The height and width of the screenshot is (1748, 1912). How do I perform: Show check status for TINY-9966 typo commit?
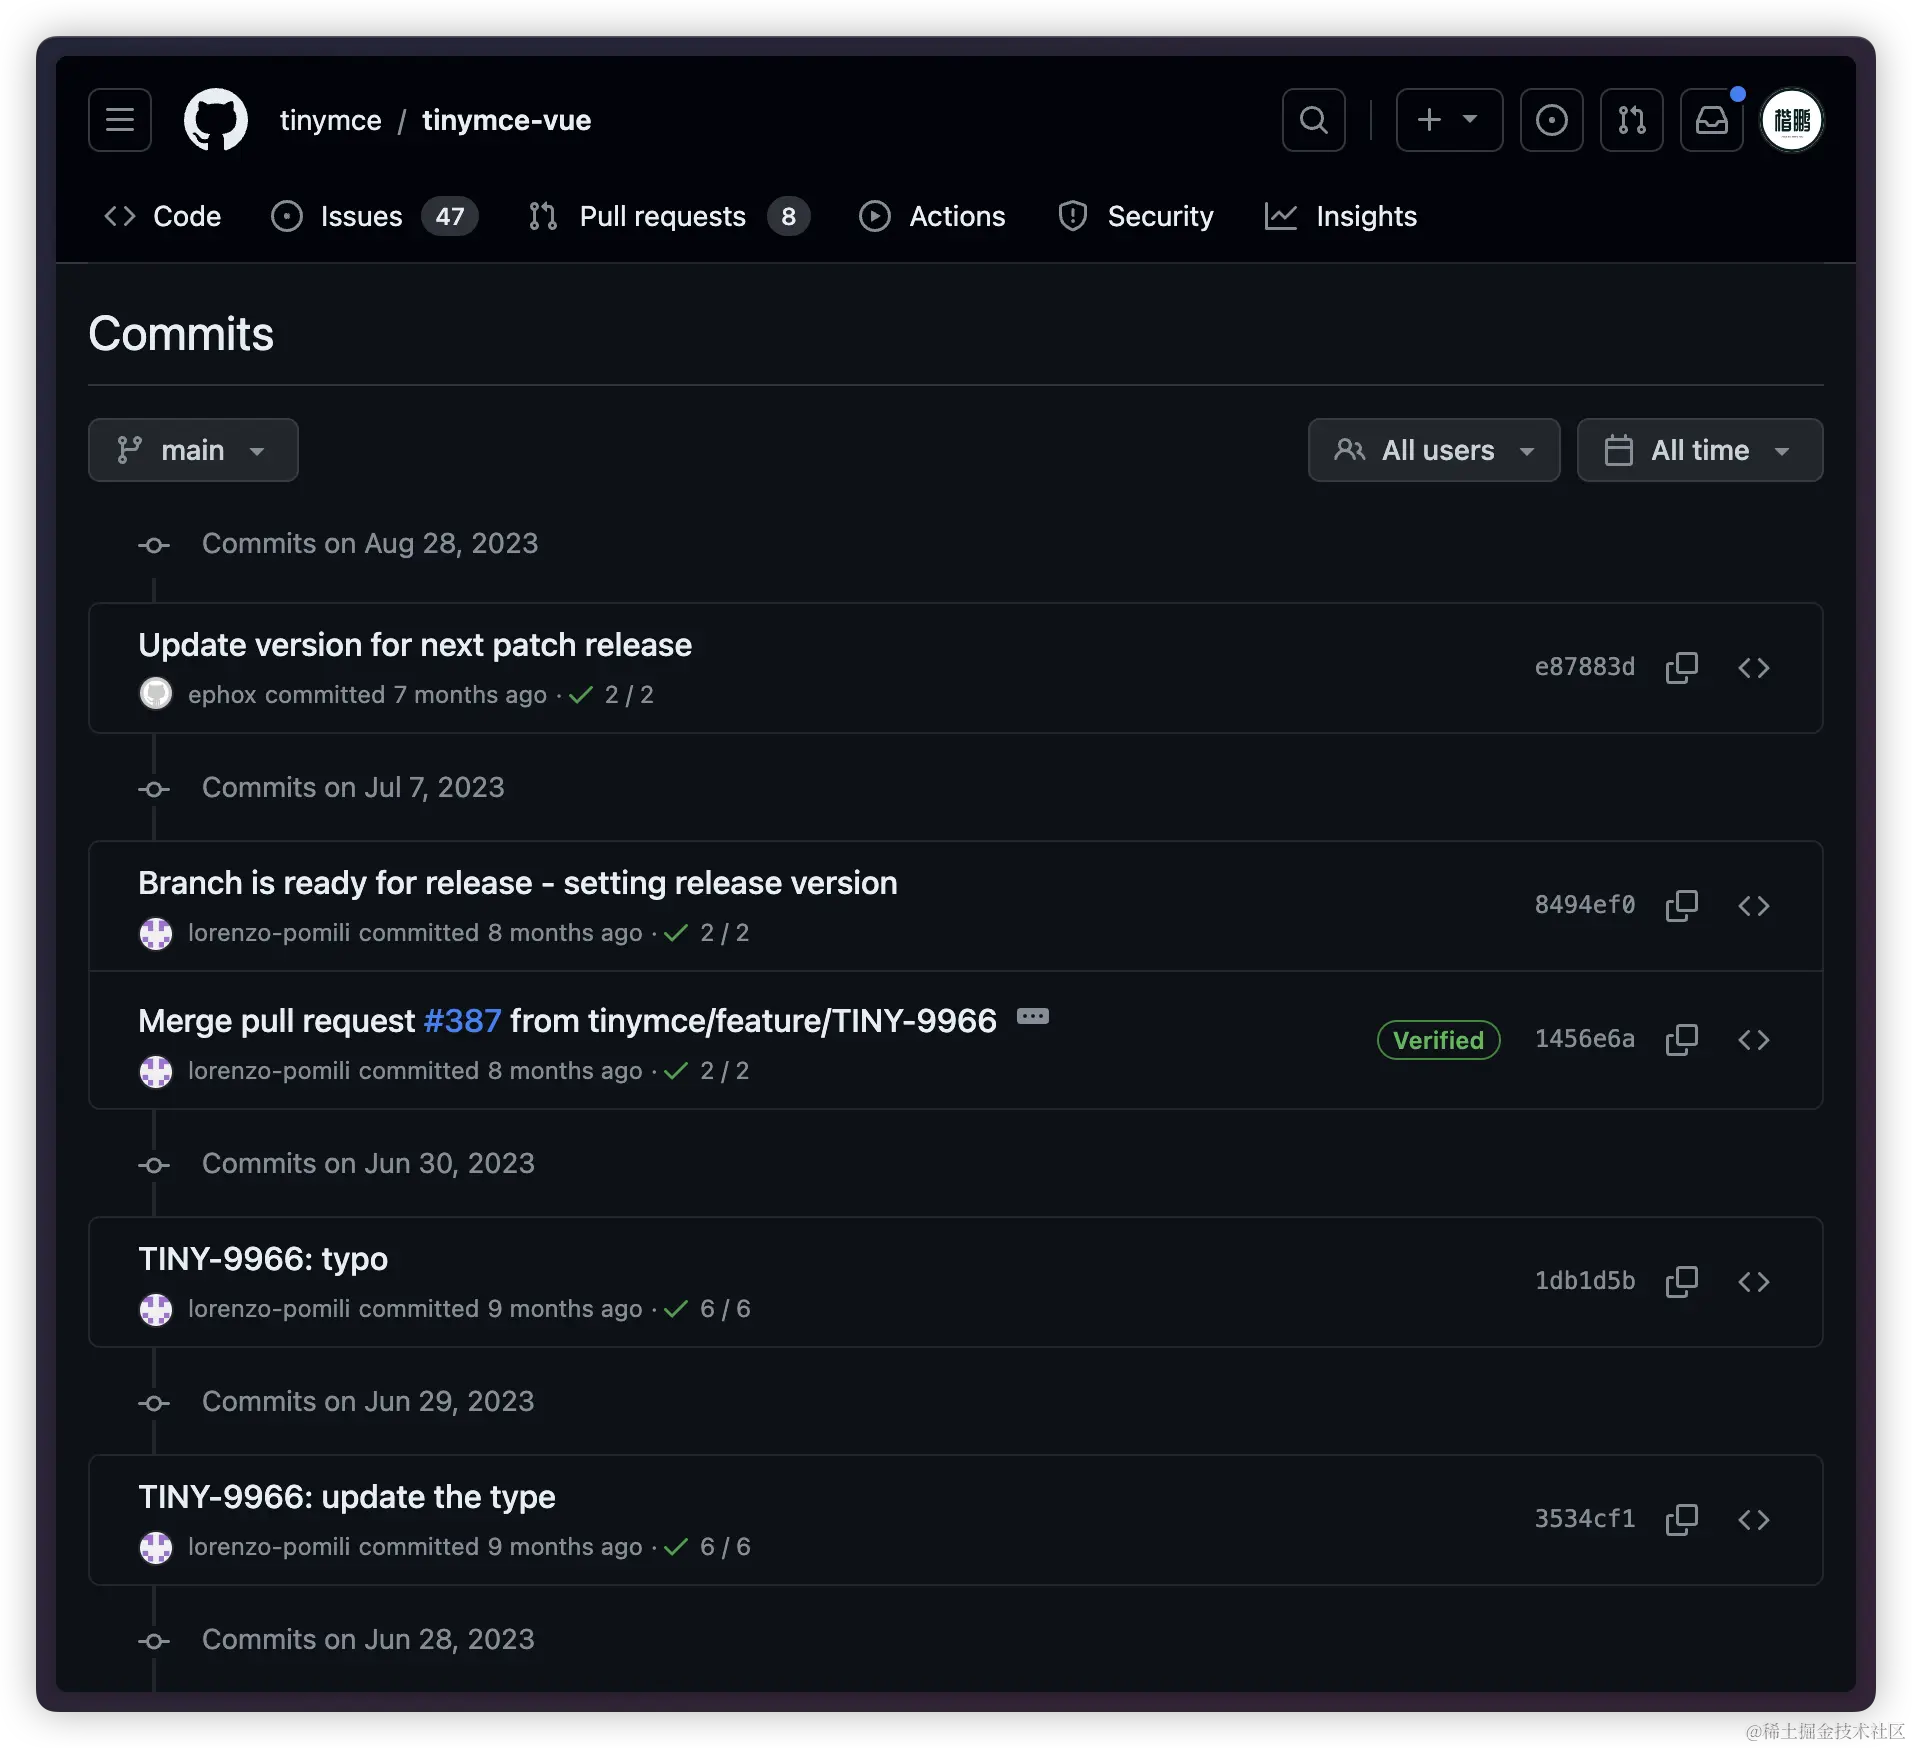pos(707,1309)
